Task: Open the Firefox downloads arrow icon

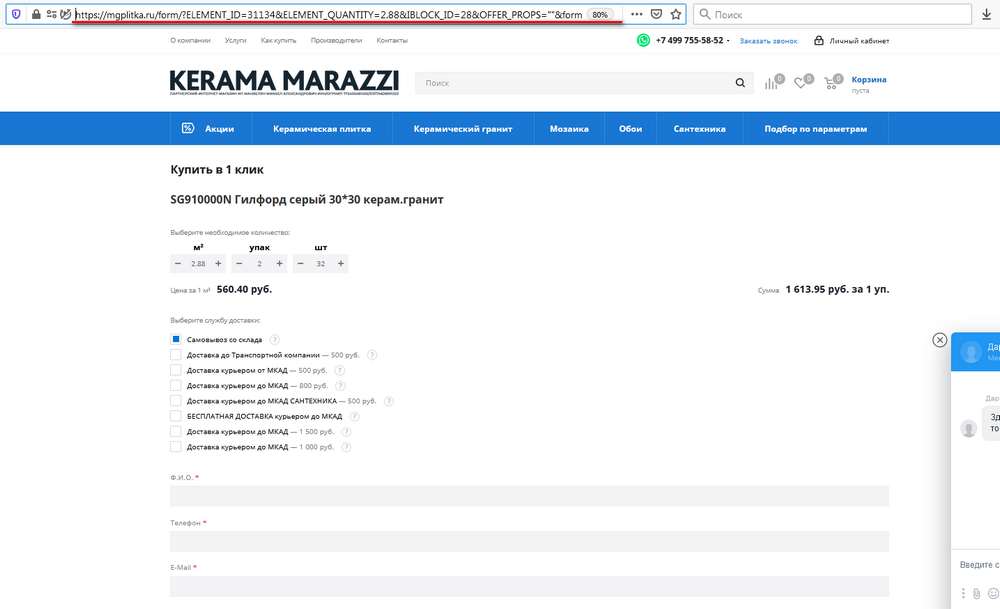Action: tap(987, 15)
